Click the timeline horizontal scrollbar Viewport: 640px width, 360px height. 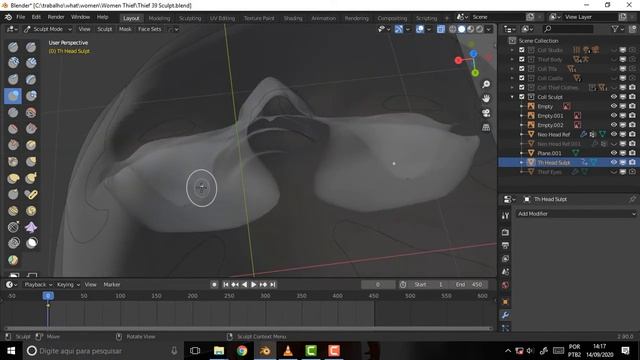248,328
